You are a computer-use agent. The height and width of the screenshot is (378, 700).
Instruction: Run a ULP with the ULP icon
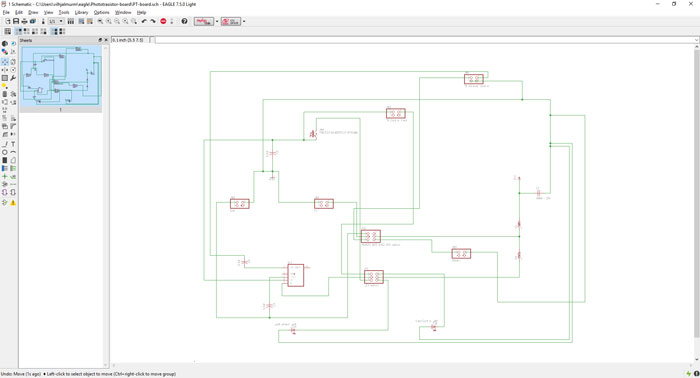pyautogui.click(x=90, y=21)
